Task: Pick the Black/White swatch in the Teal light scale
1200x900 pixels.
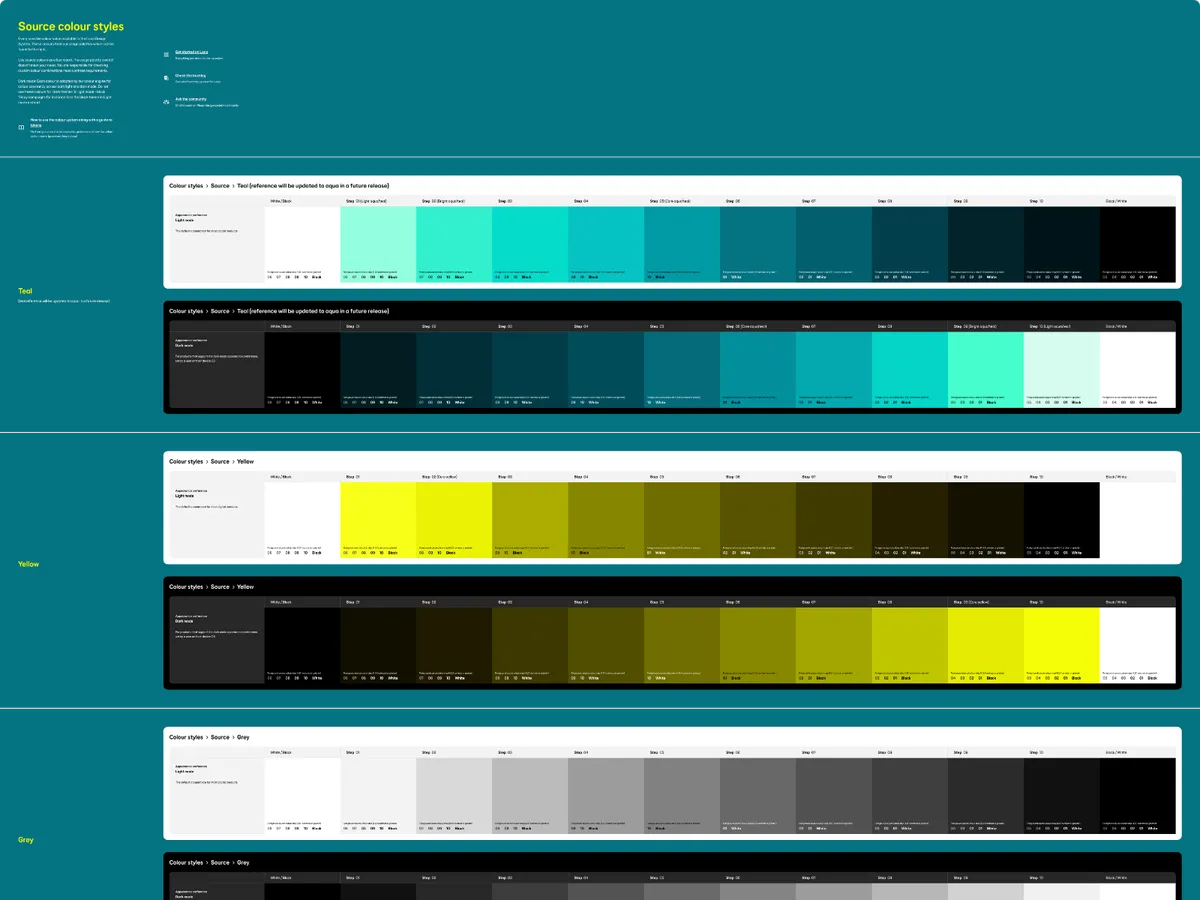Action: click(x=1138, y=243)
